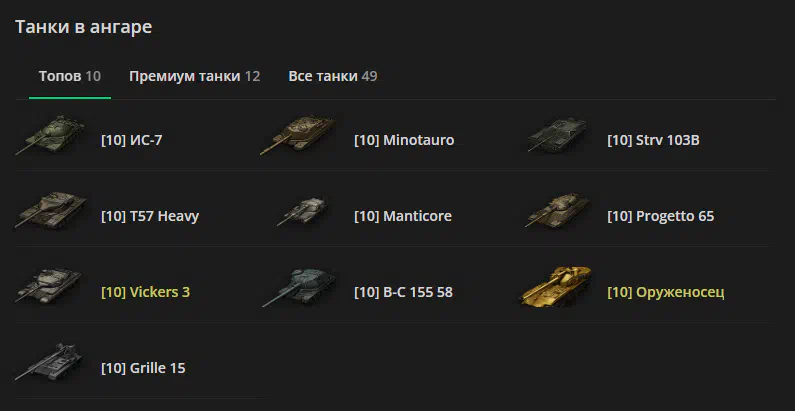
Task: Open the T57 Heavy tank thumbnail
Action: pyautogui.click(x=51, y=210)
